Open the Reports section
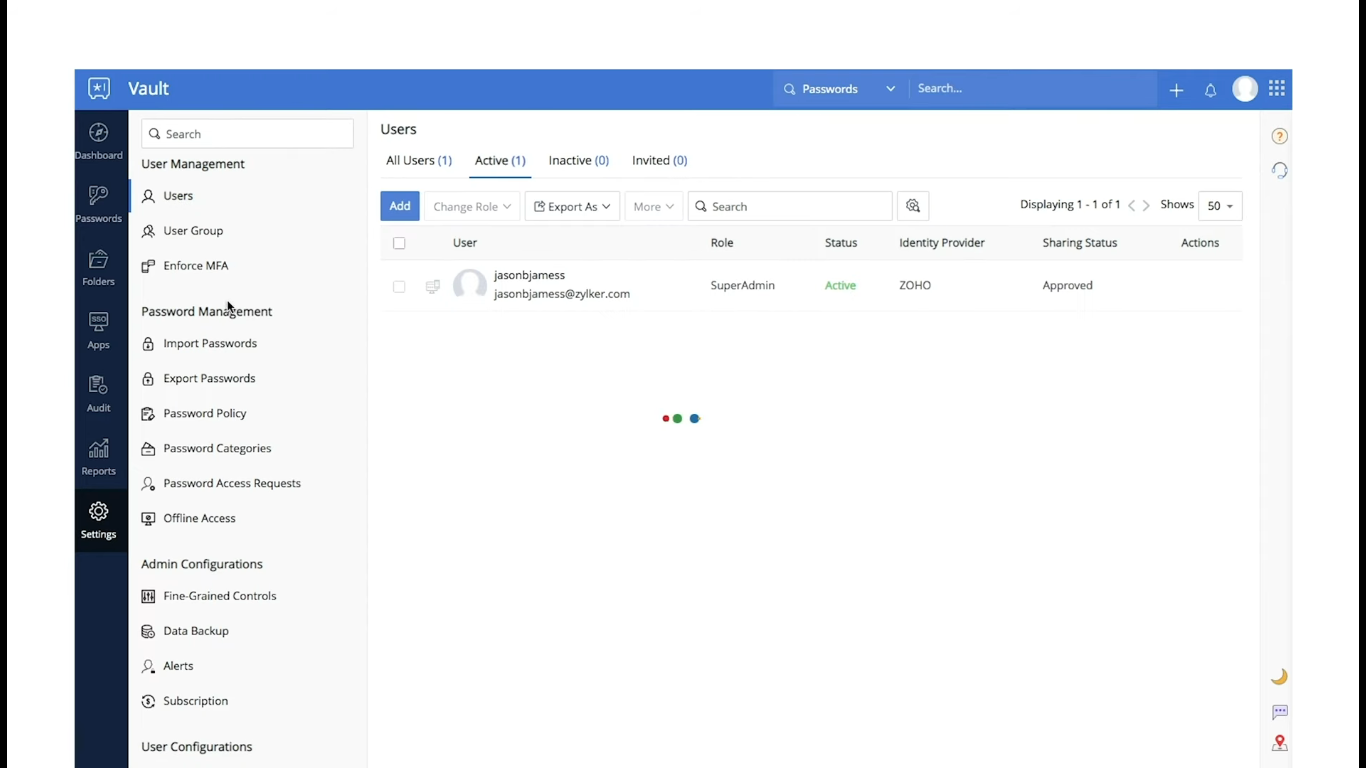 pos(98,457)
